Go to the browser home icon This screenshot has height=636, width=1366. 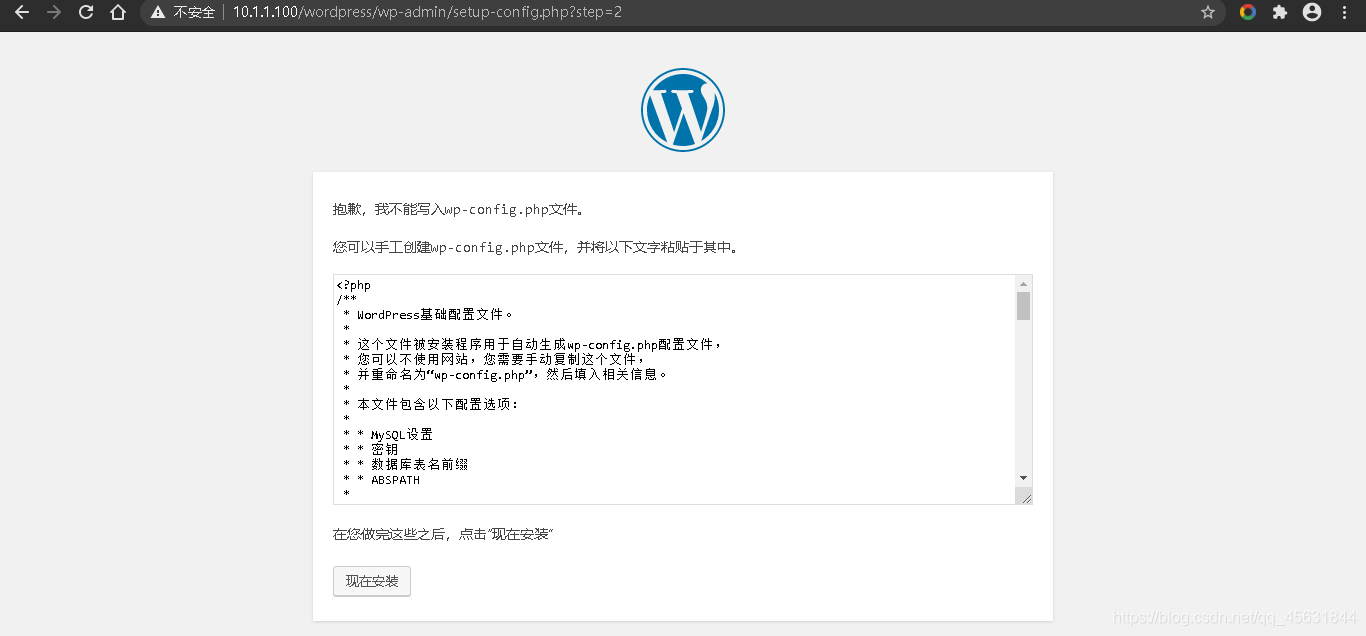tap(118, 12)
